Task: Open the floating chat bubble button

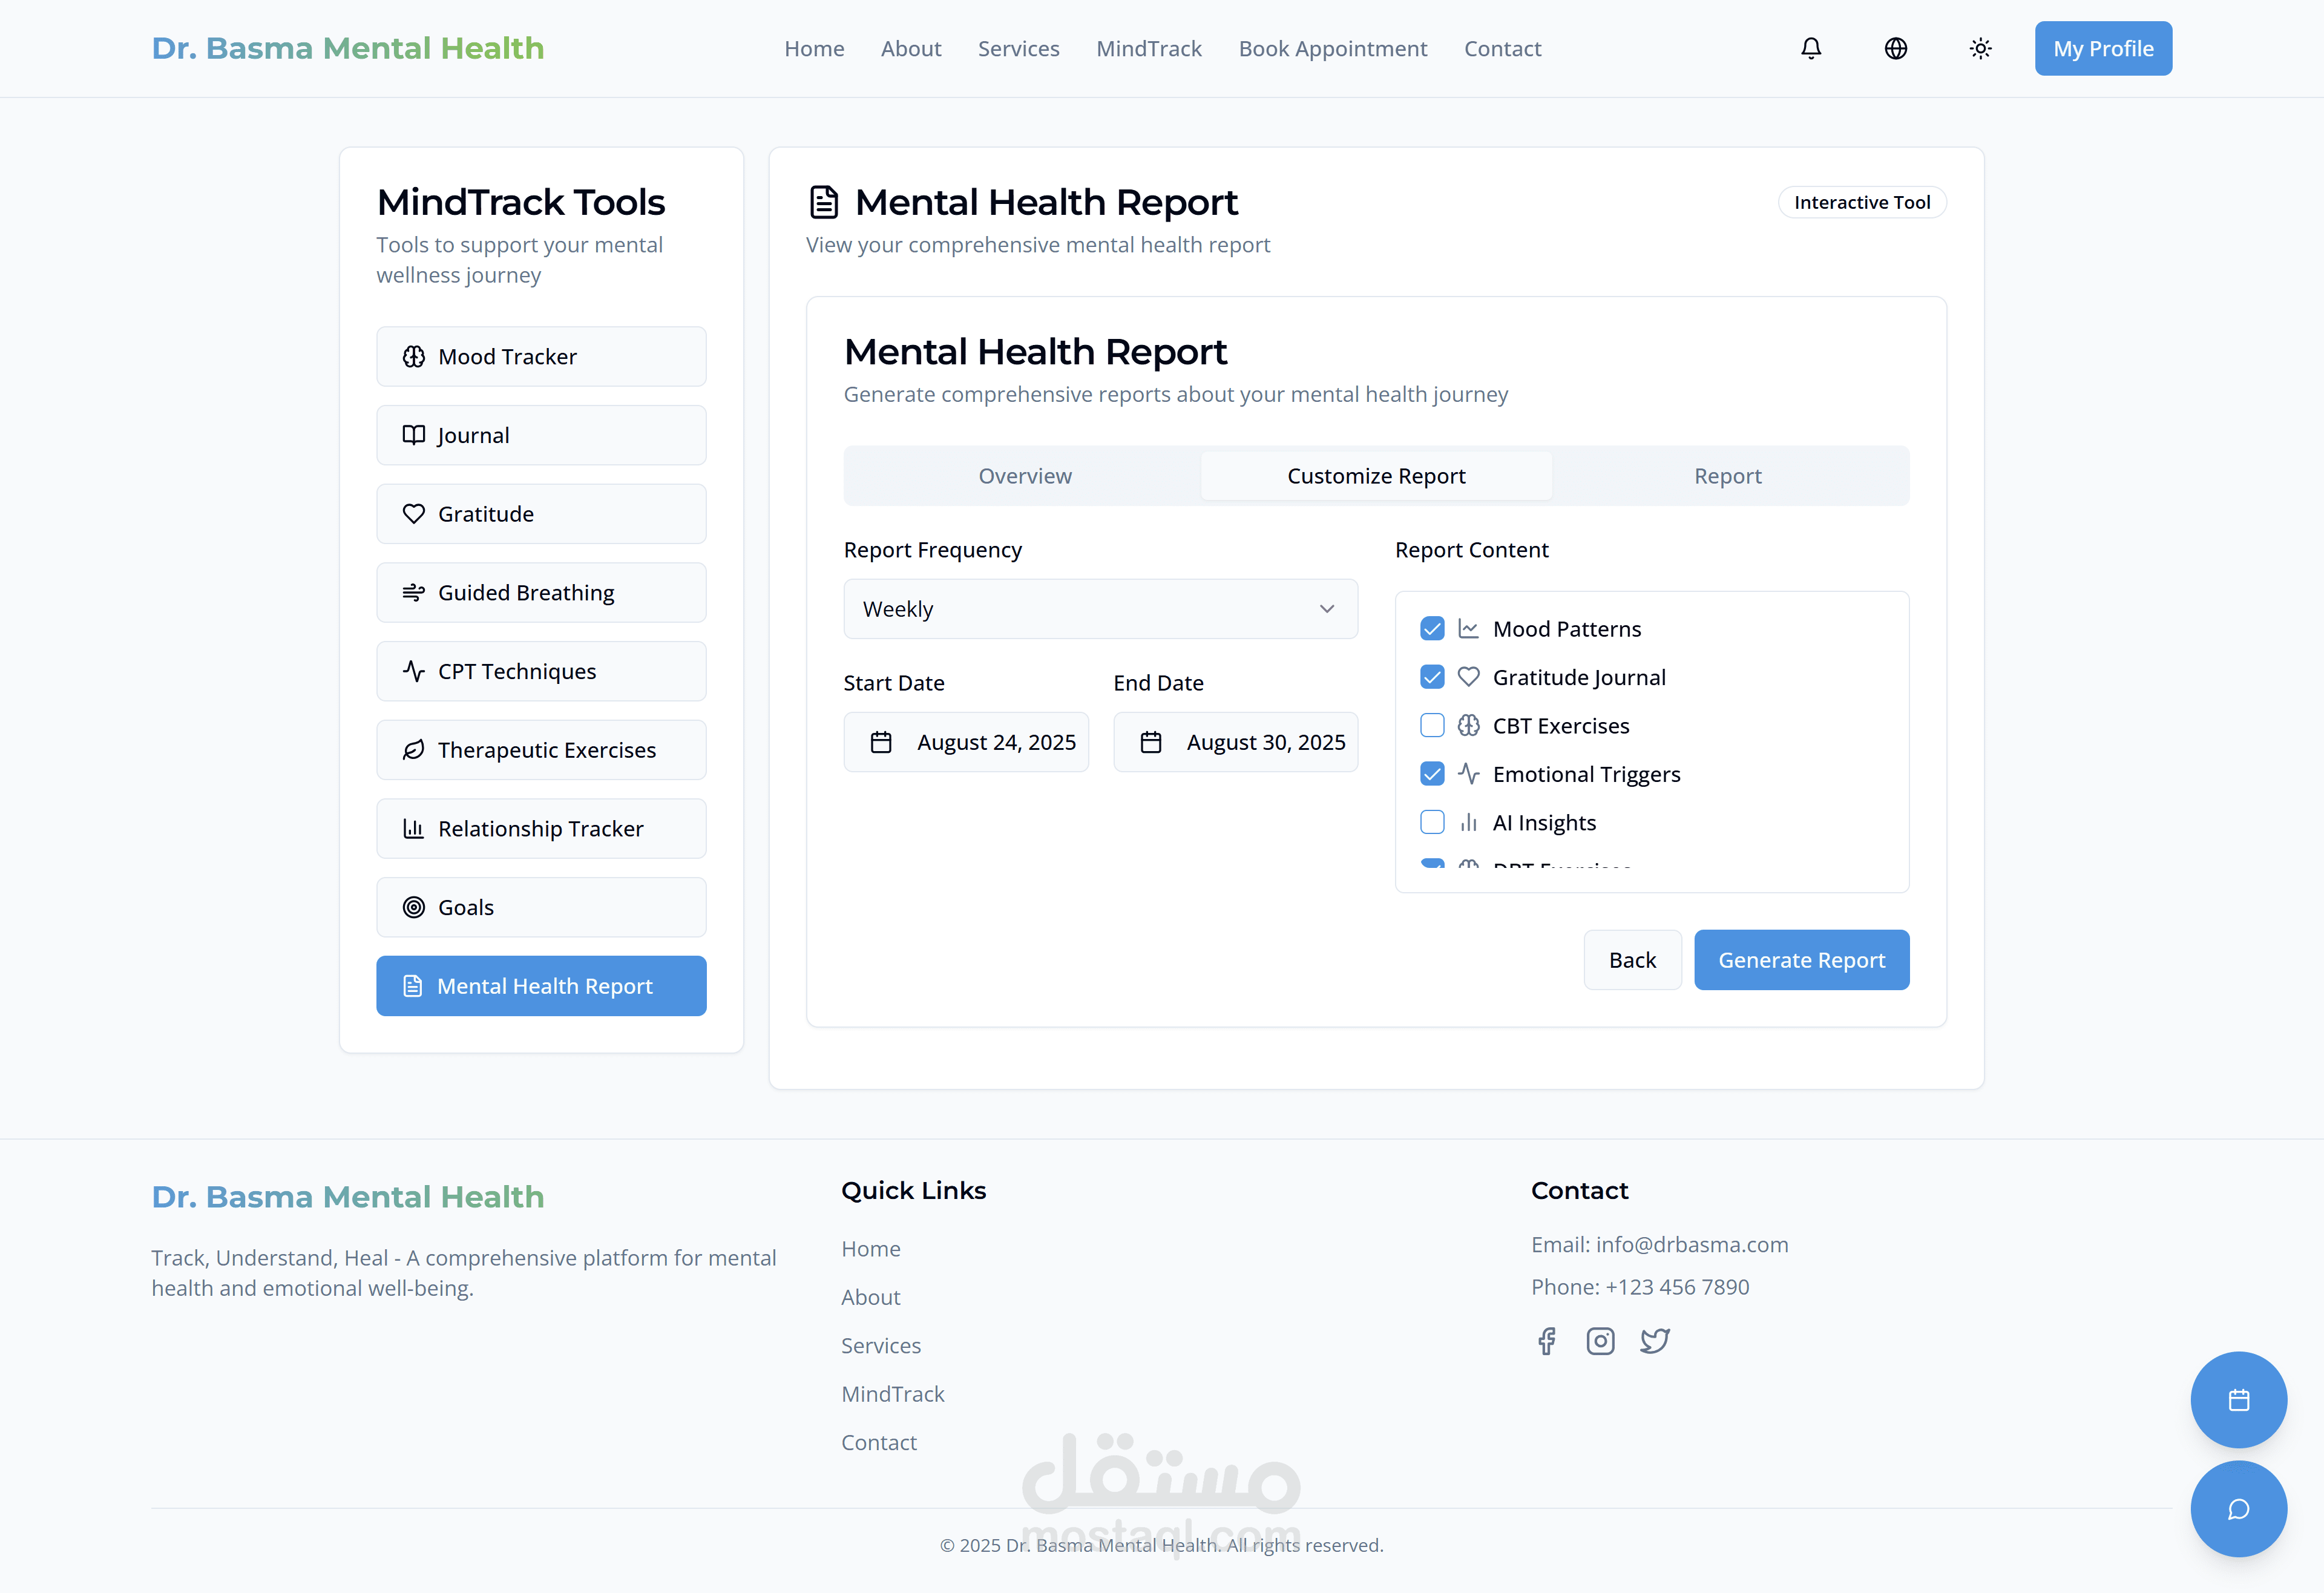Action: (x=2238, y=1508)
